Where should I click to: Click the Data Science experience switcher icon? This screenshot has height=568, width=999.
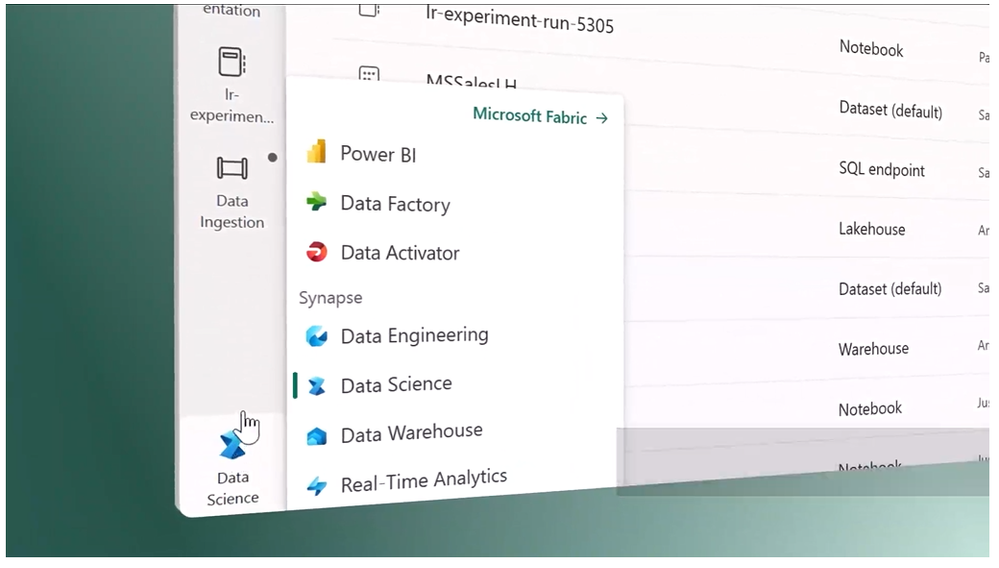[x=232, y=444]
